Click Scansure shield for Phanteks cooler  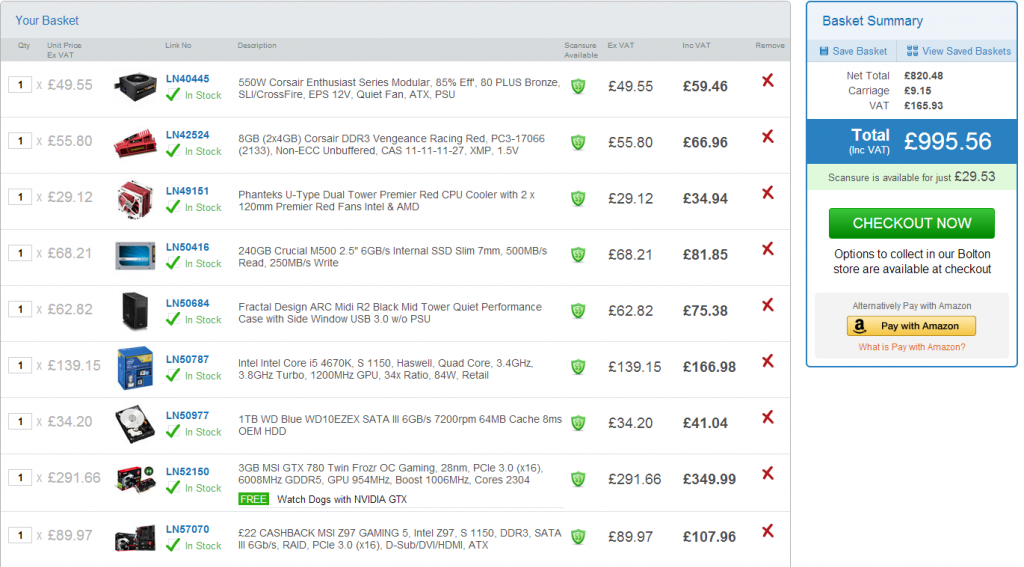point(578,199)
